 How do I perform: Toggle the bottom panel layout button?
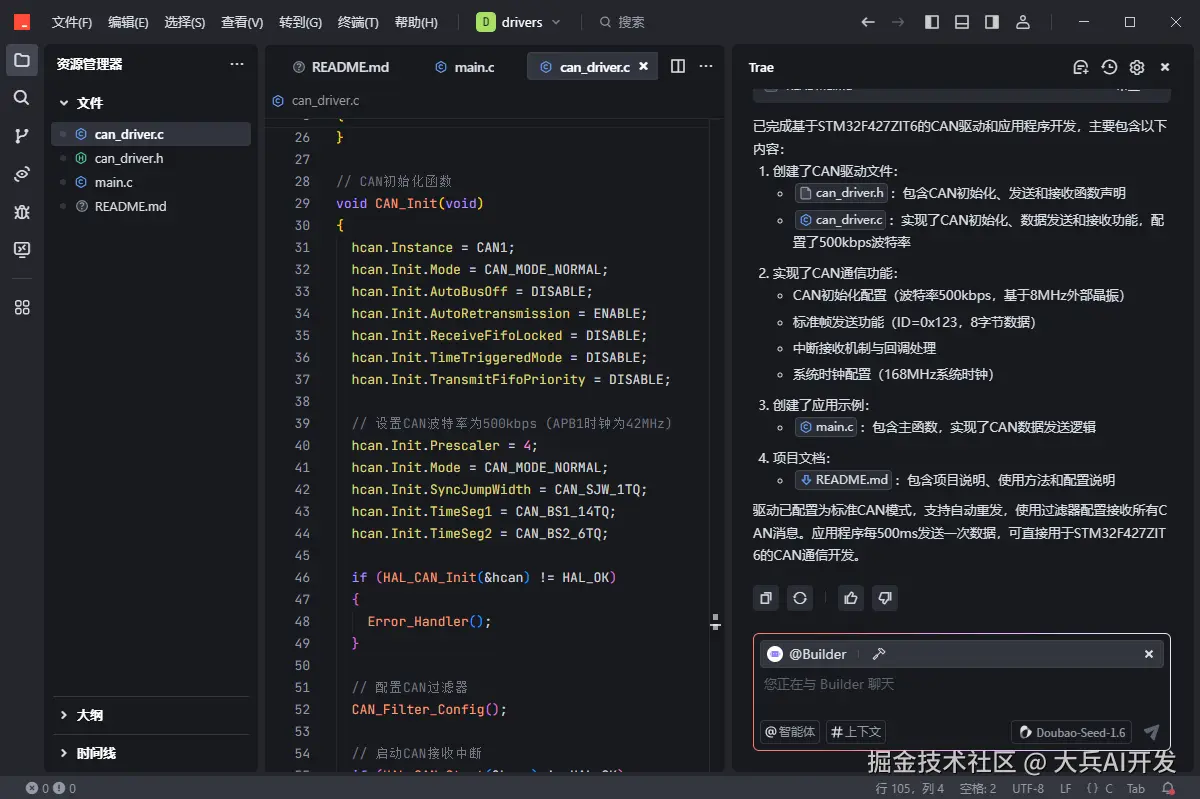[962, 22]
